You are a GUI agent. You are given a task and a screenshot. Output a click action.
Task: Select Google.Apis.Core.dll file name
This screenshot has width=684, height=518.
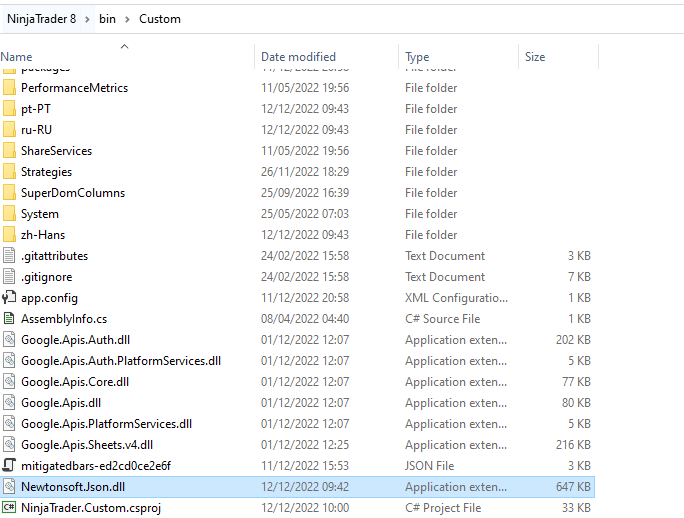(x=75, y=381)
